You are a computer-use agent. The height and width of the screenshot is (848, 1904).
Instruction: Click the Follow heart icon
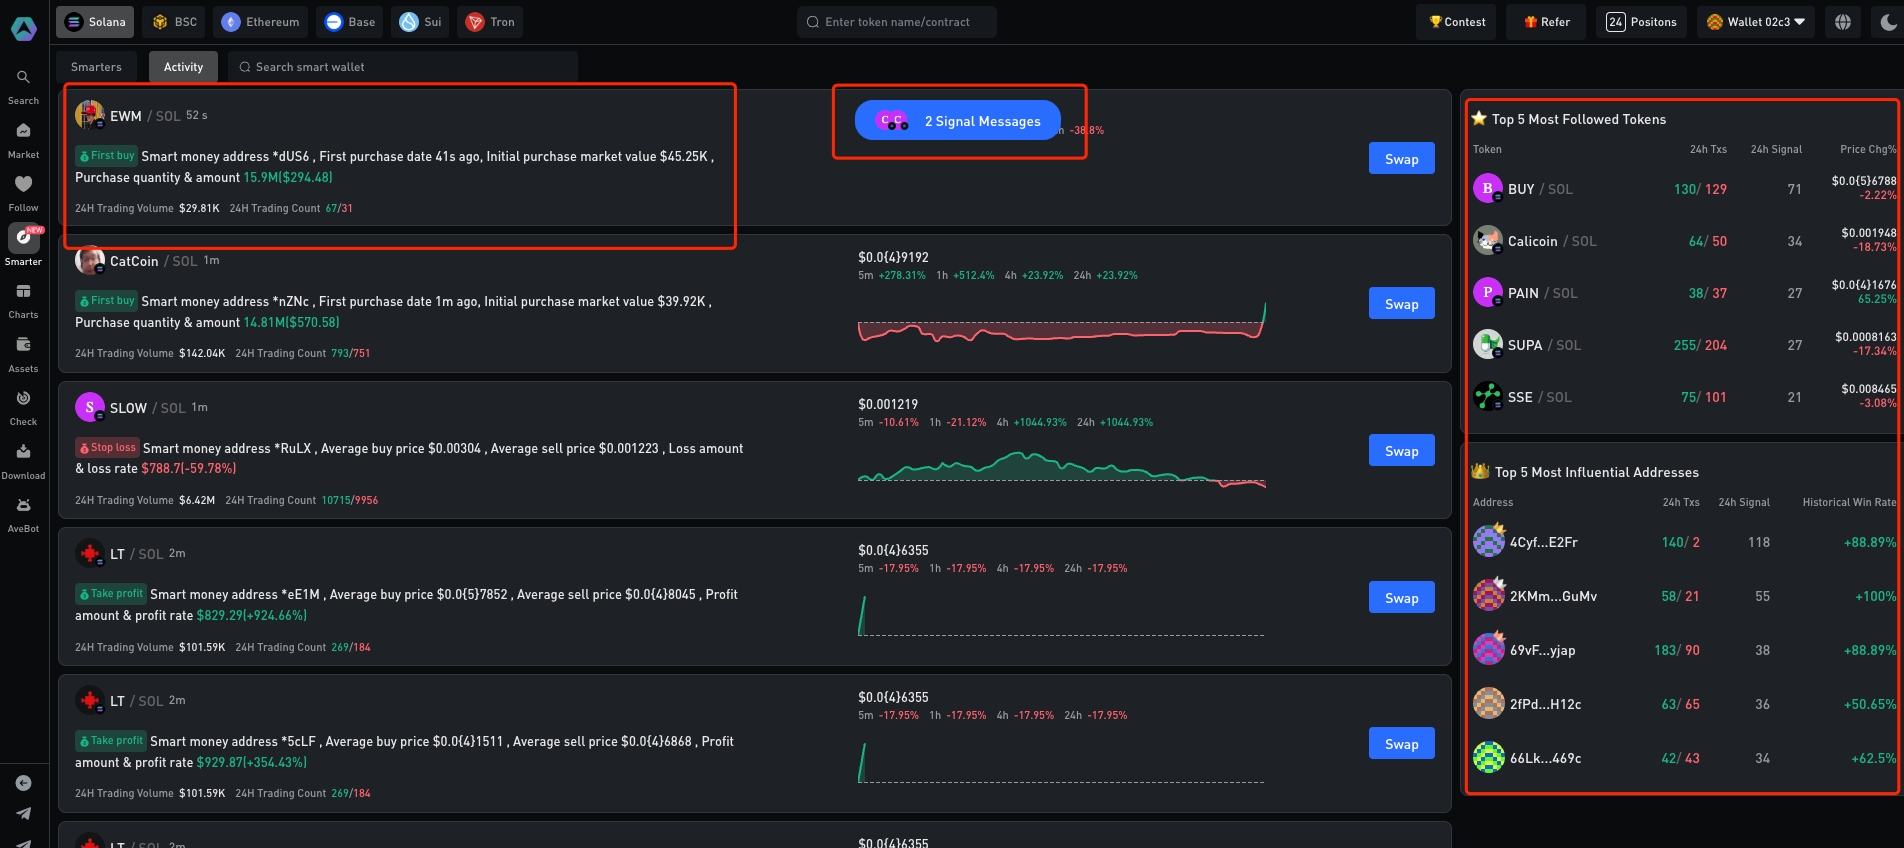23,185
